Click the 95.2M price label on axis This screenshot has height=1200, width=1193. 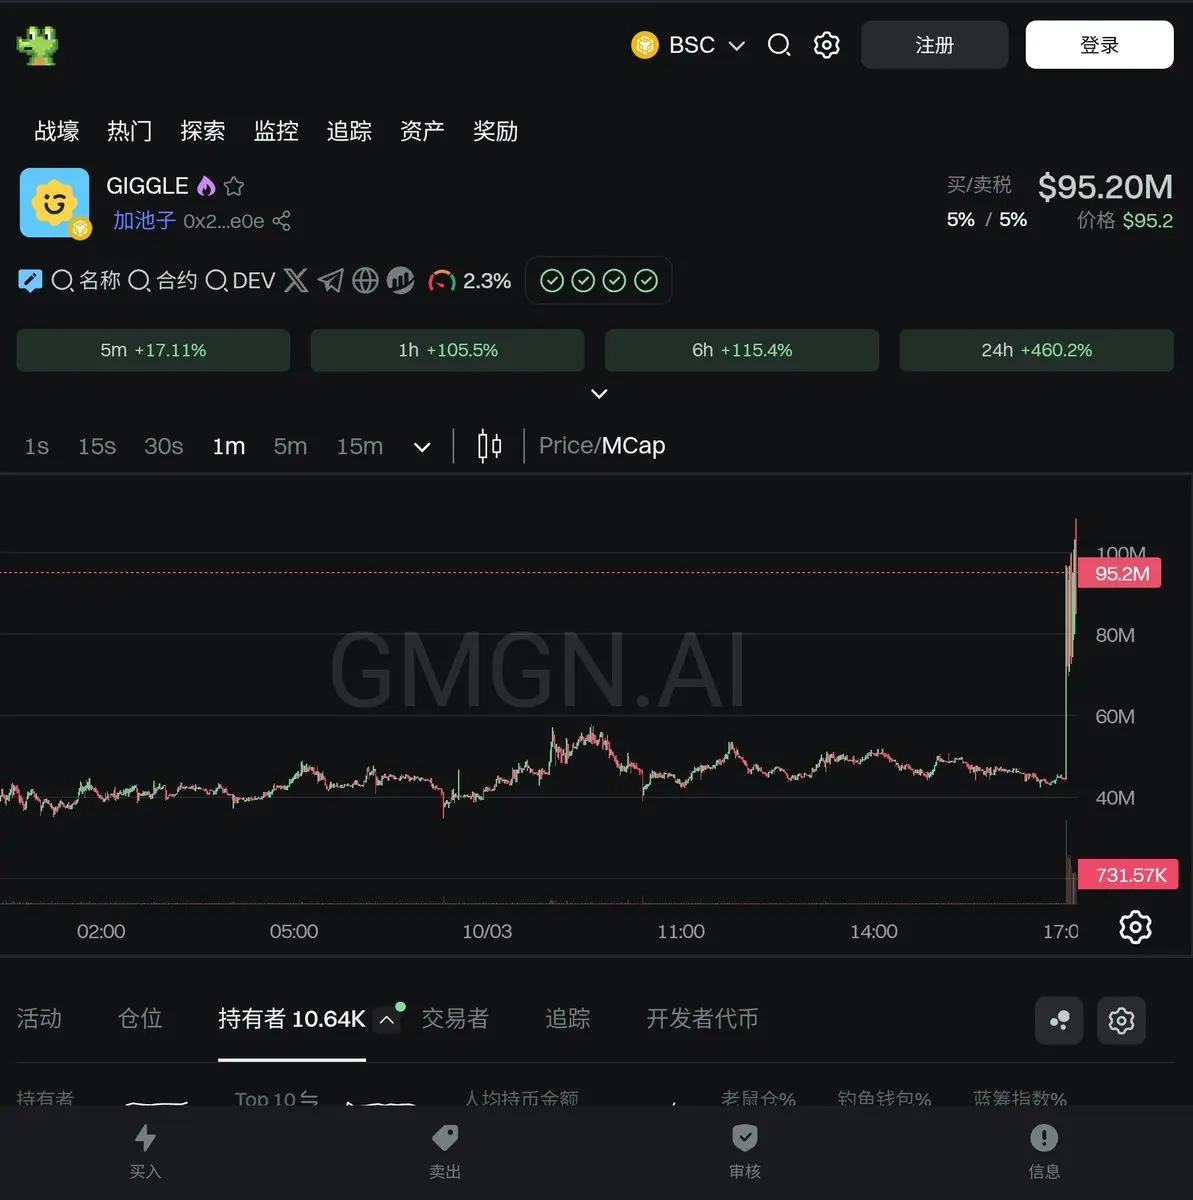[x=1121, y=573]
